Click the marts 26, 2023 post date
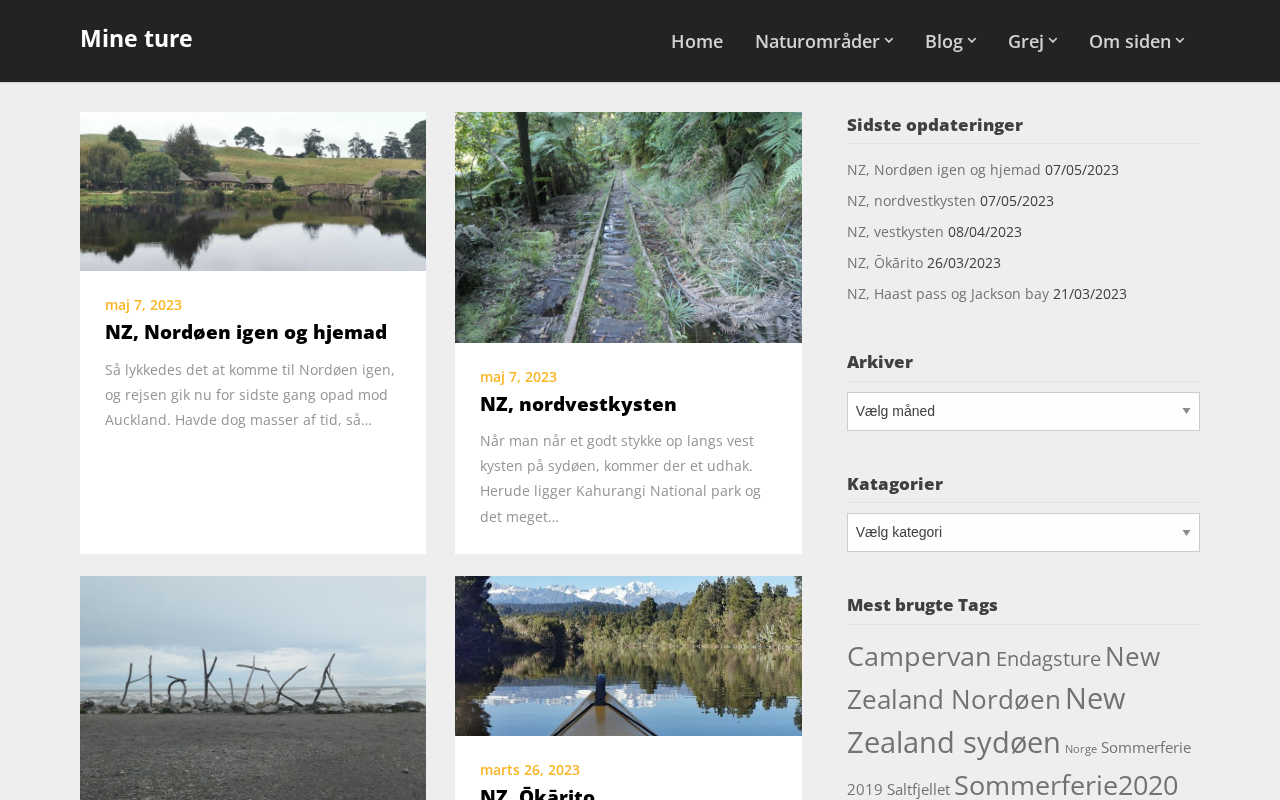The image size is (1280, 800). tap(530, 770)
